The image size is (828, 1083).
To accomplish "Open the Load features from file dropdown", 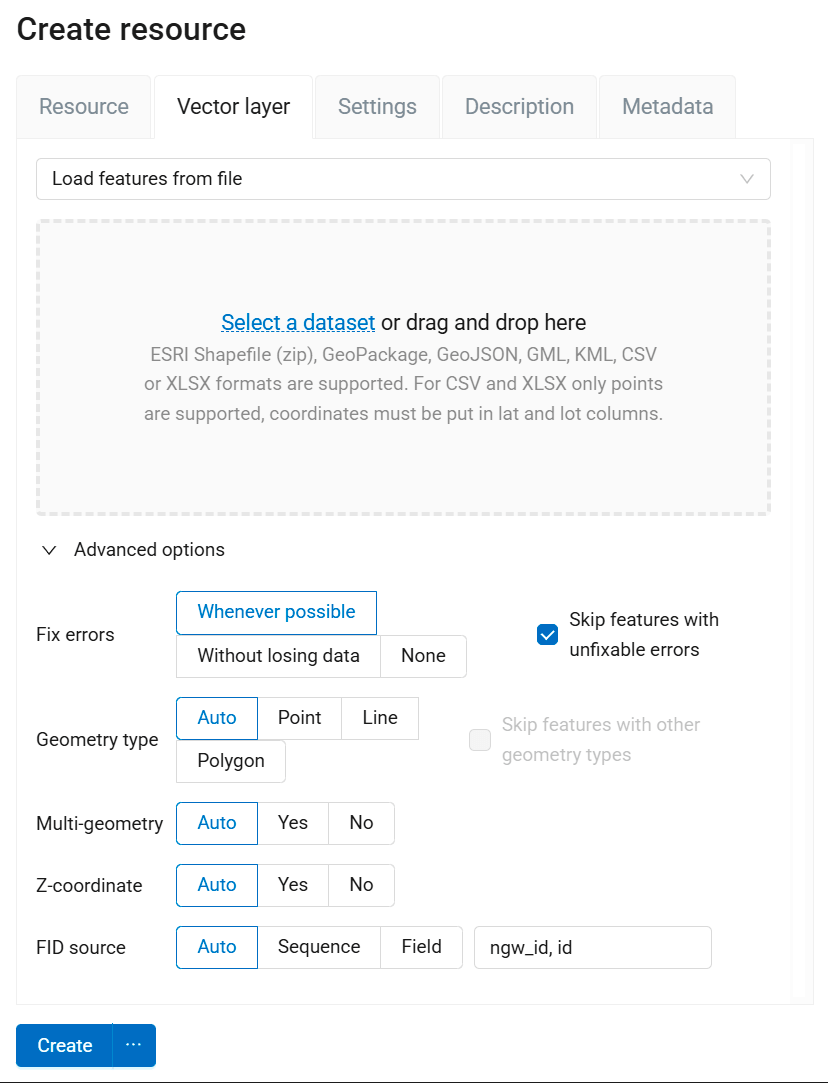I will click(x=403, y=179).
